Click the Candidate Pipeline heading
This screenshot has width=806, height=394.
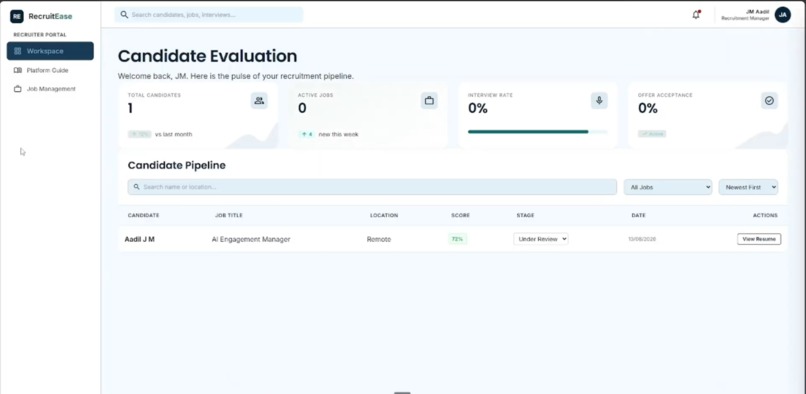pyautogui.click(x=176, y=166)
